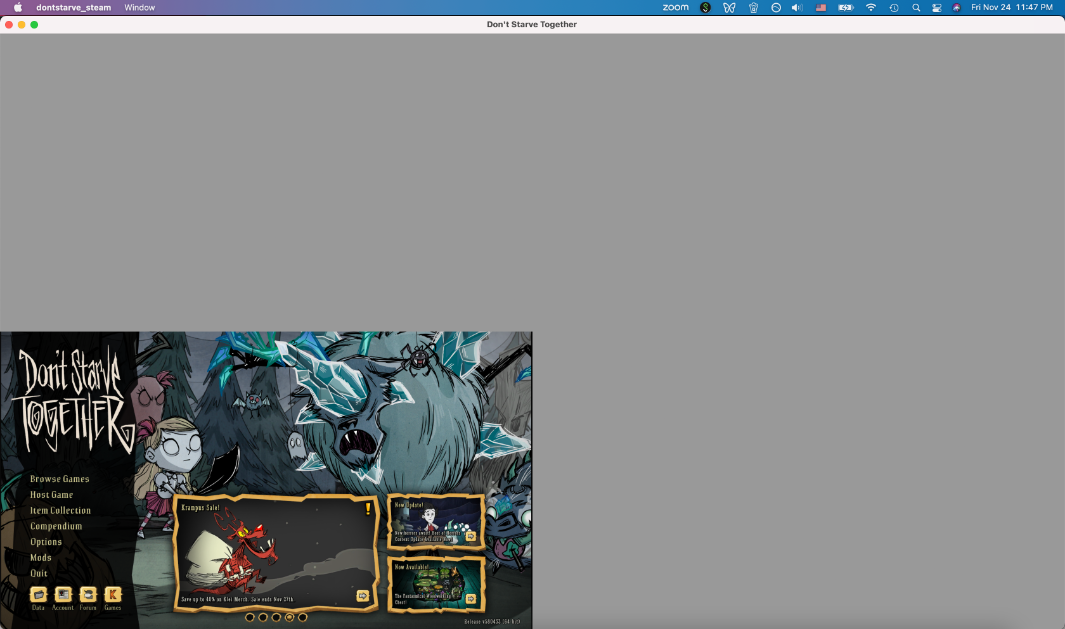The width and height of the screenshot is (1065, 629).
Task: Open dontstarve_steam app menu
Action: tap(73, 7)
